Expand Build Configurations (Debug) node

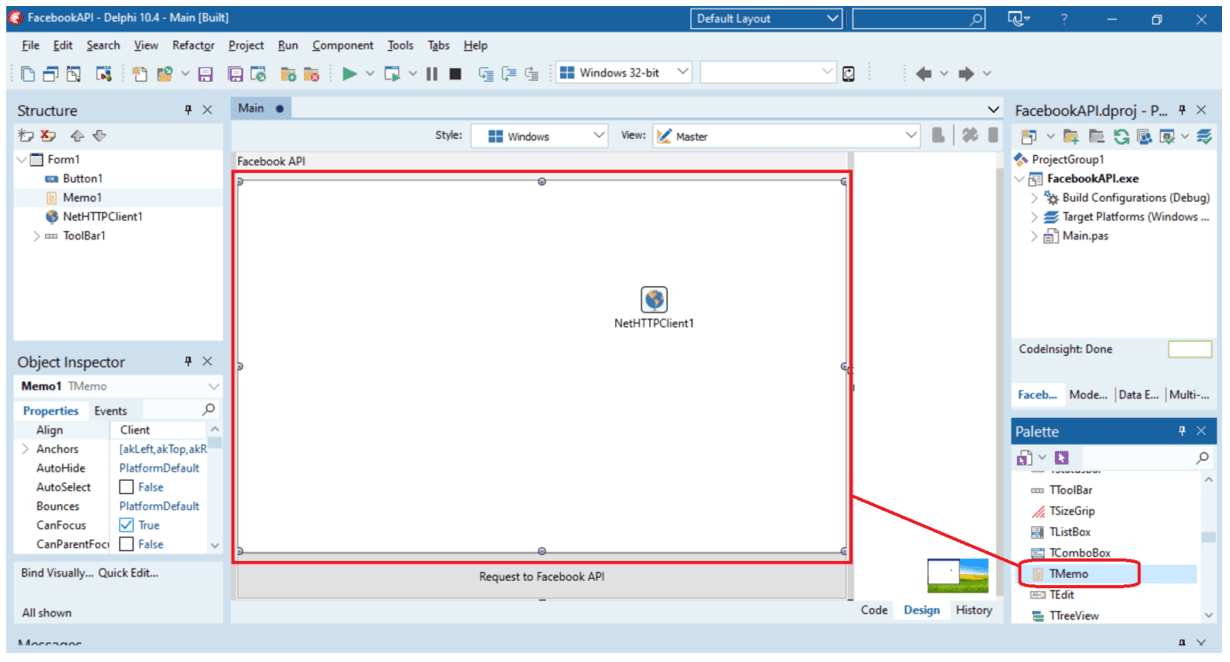[x=1034, y=198]
